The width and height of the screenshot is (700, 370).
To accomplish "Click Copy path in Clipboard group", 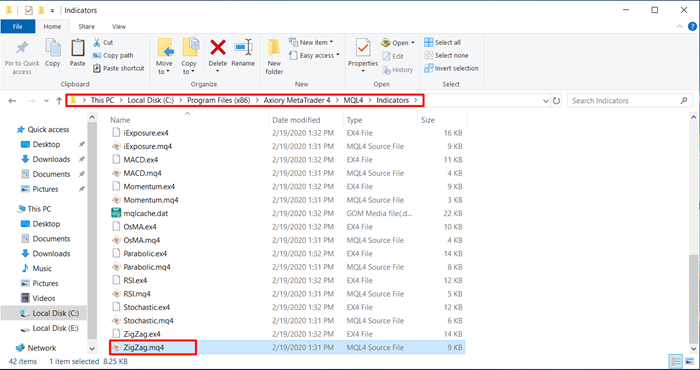I will click(113, 55).
